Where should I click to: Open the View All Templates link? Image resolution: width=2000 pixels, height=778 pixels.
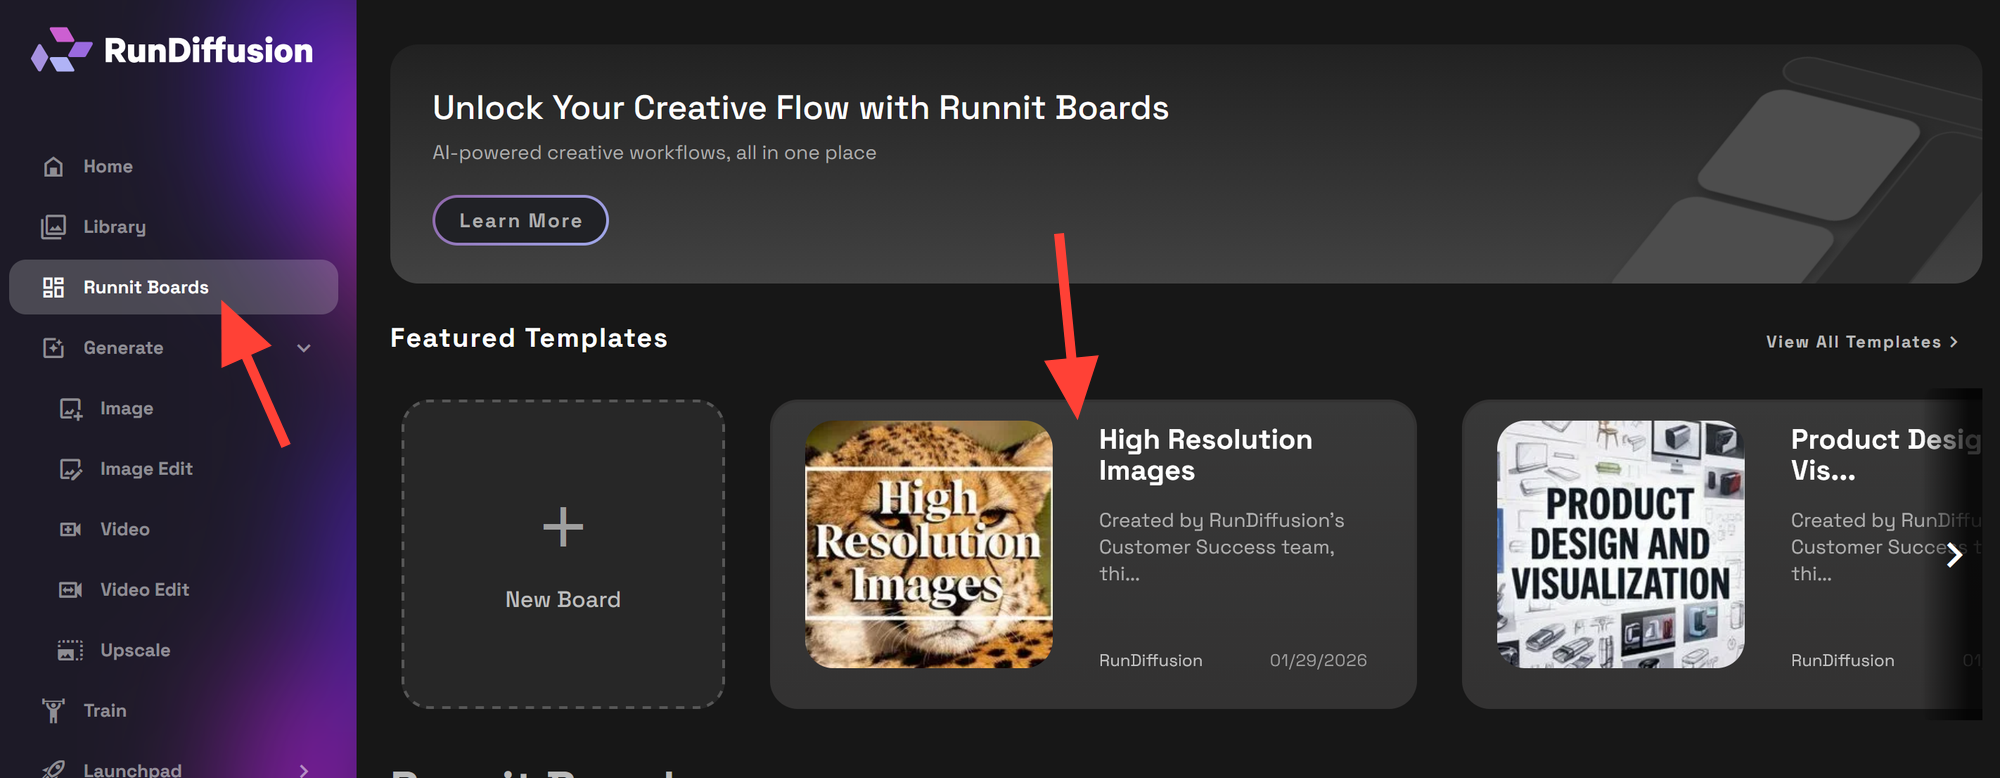coord(1861,342)
